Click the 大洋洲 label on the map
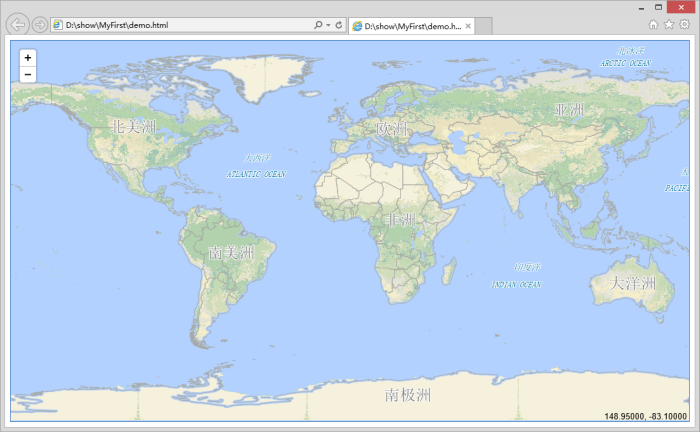The width and height of the screenshot is (700, 432). [633, 283]
